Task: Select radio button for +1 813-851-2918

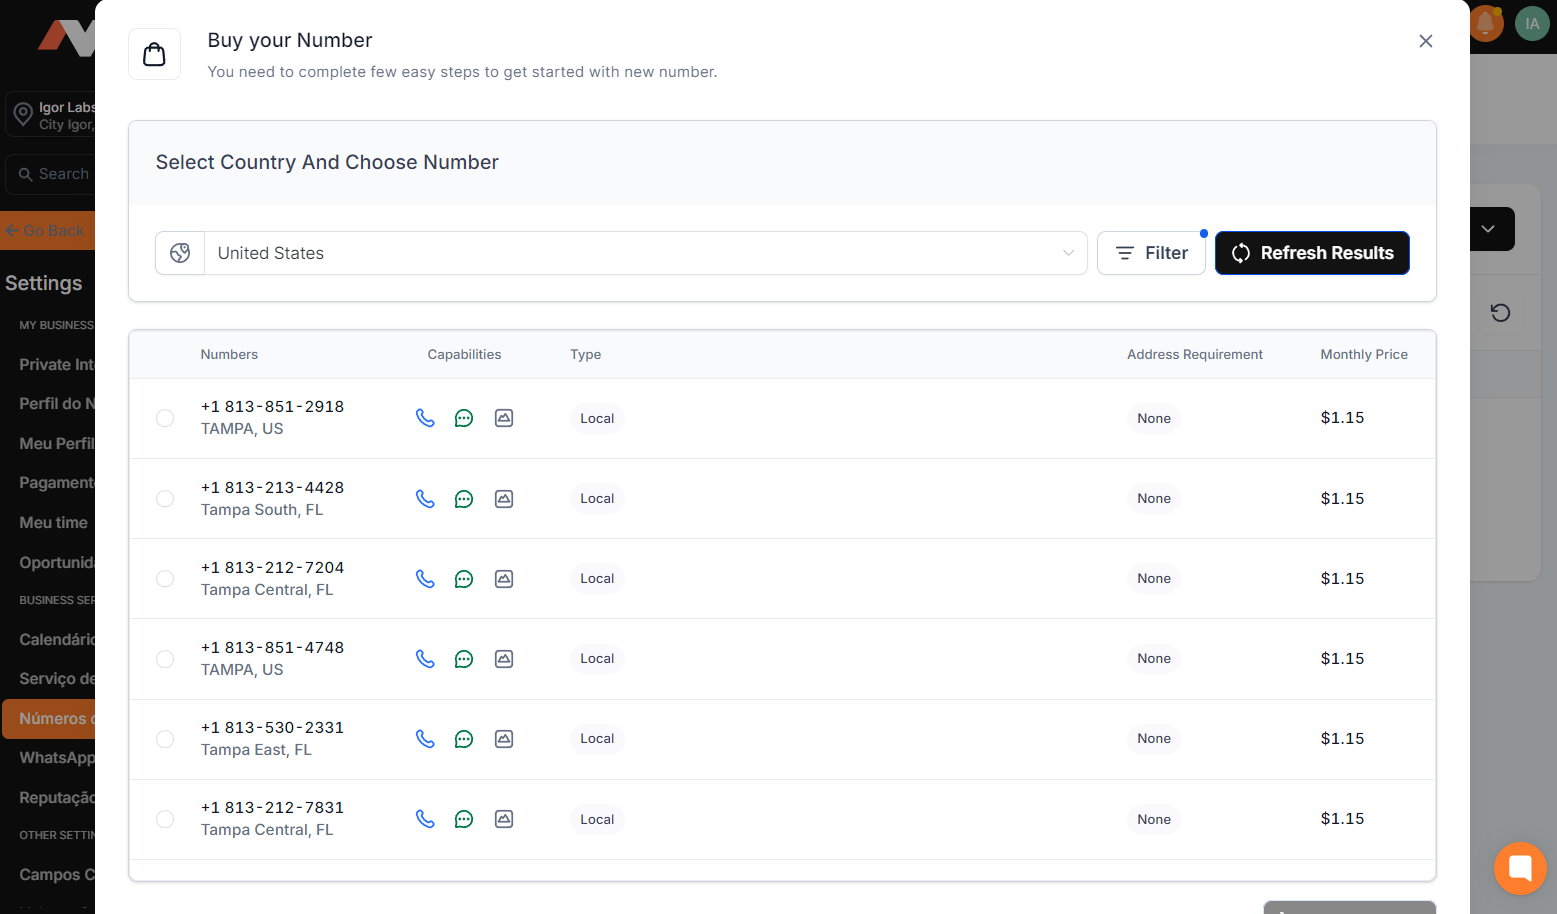Action: (165, 418)
